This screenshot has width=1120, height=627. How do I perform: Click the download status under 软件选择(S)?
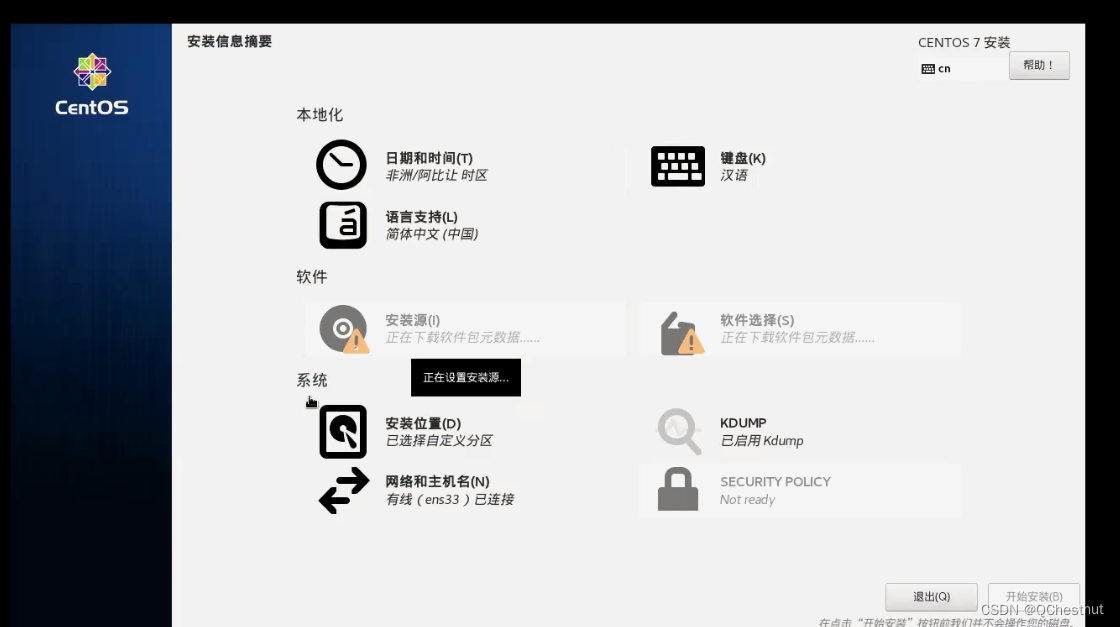pos(797,338)
